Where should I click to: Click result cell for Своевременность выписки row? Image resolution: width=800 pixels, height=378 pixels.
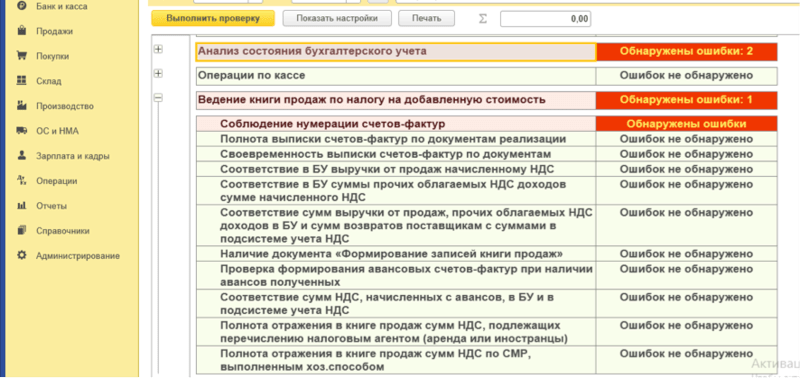point(686,154)
